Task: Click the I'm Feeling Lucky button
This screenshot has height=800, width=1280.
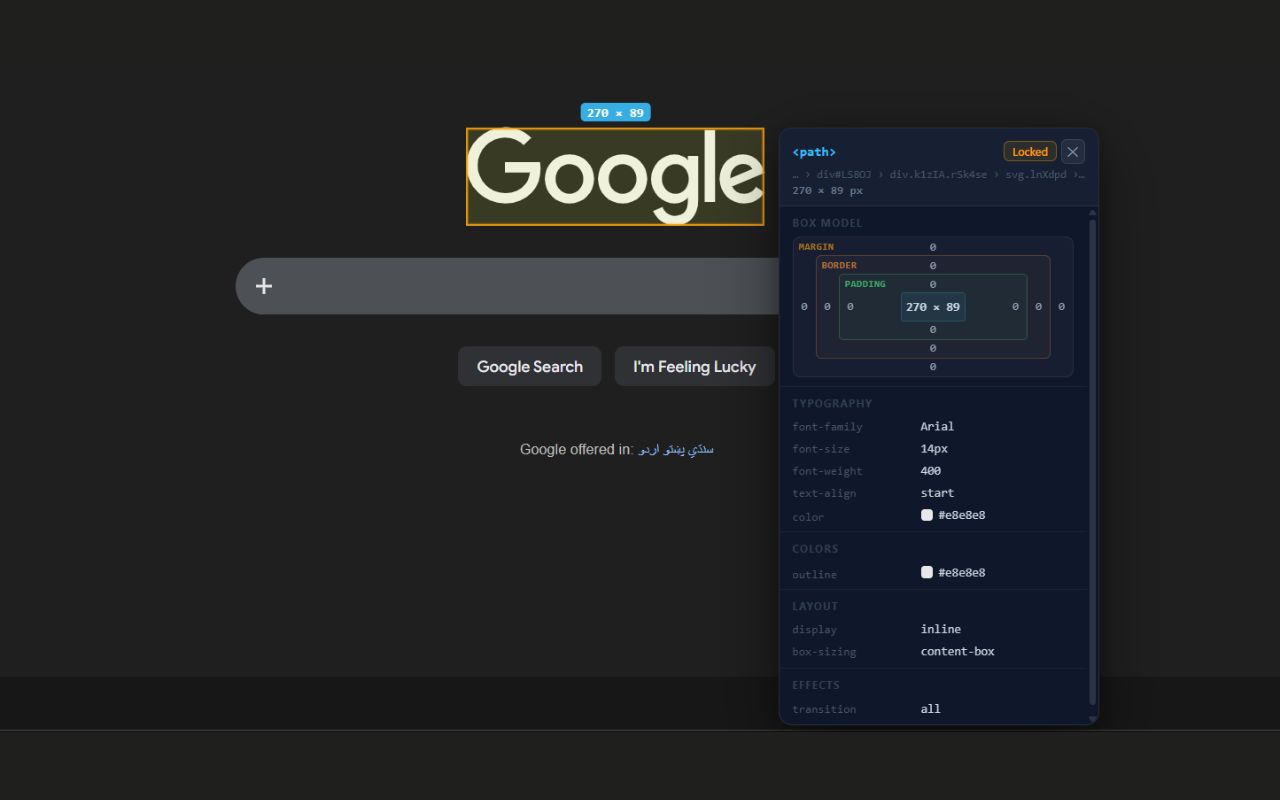Action: tap(694, 366)
